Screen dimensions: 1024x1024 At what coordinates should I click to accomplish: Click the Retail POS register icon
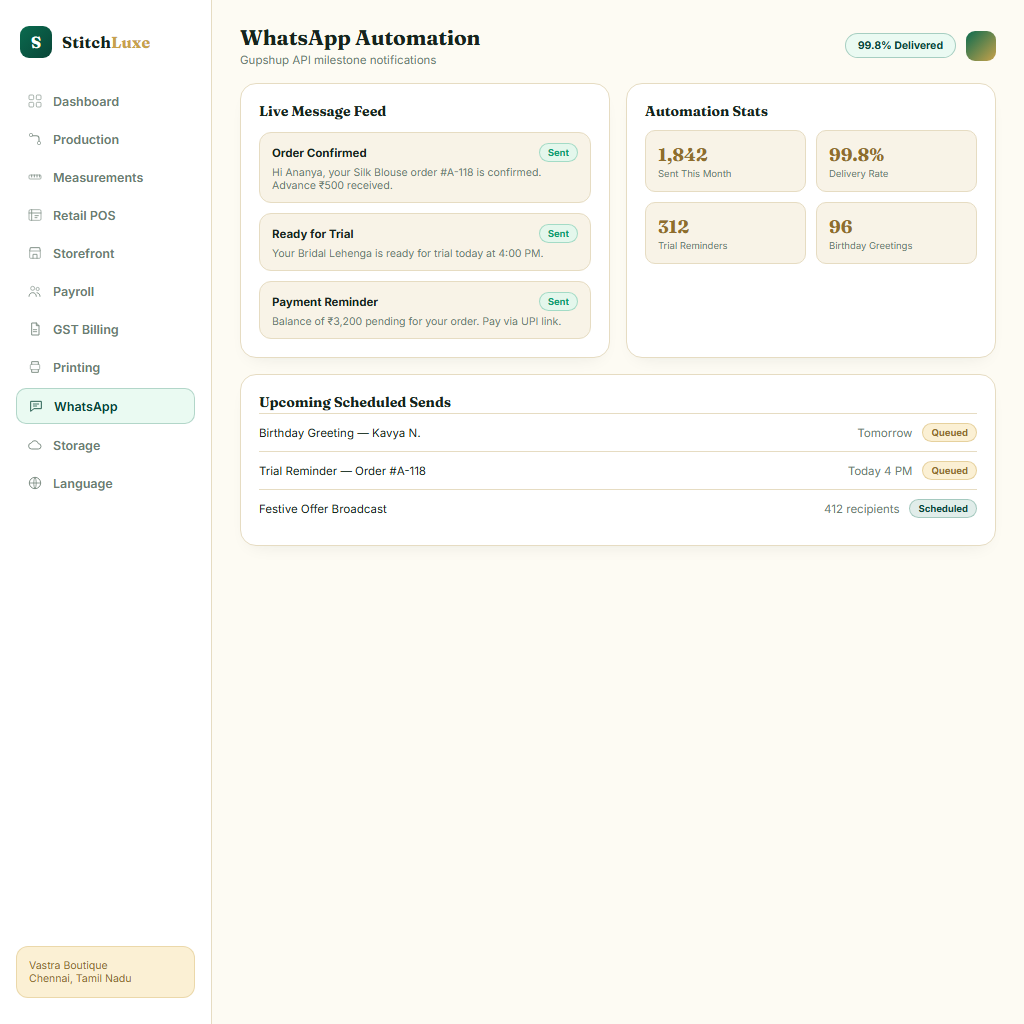point(35,215)
